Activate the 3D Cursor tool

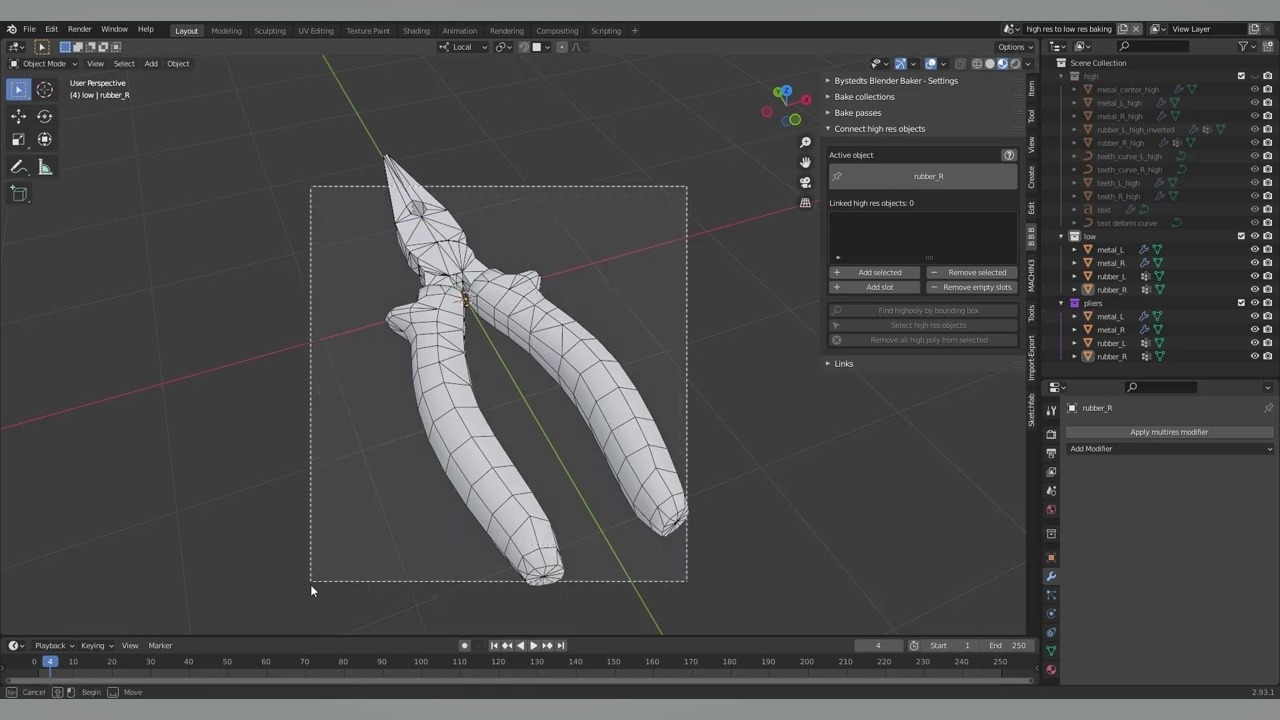coord(45,90)
